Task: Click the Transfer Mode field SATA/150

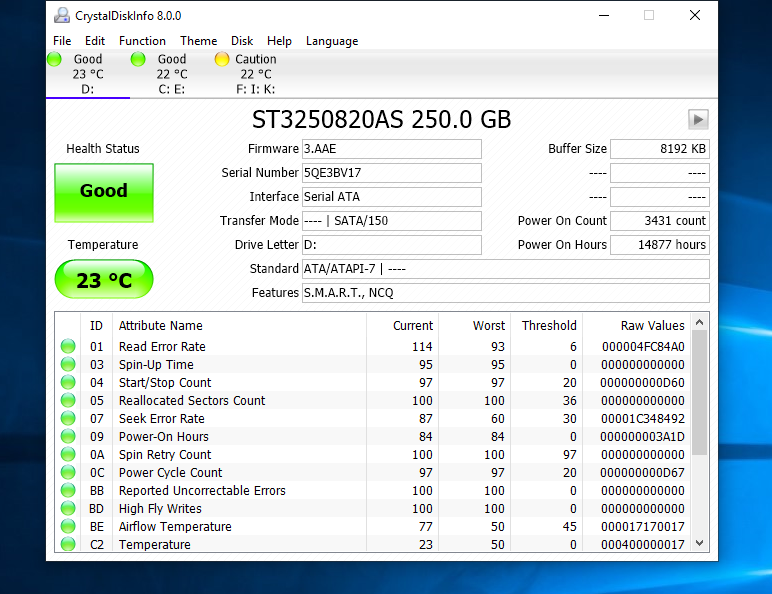Action: [x=391, y=221]
